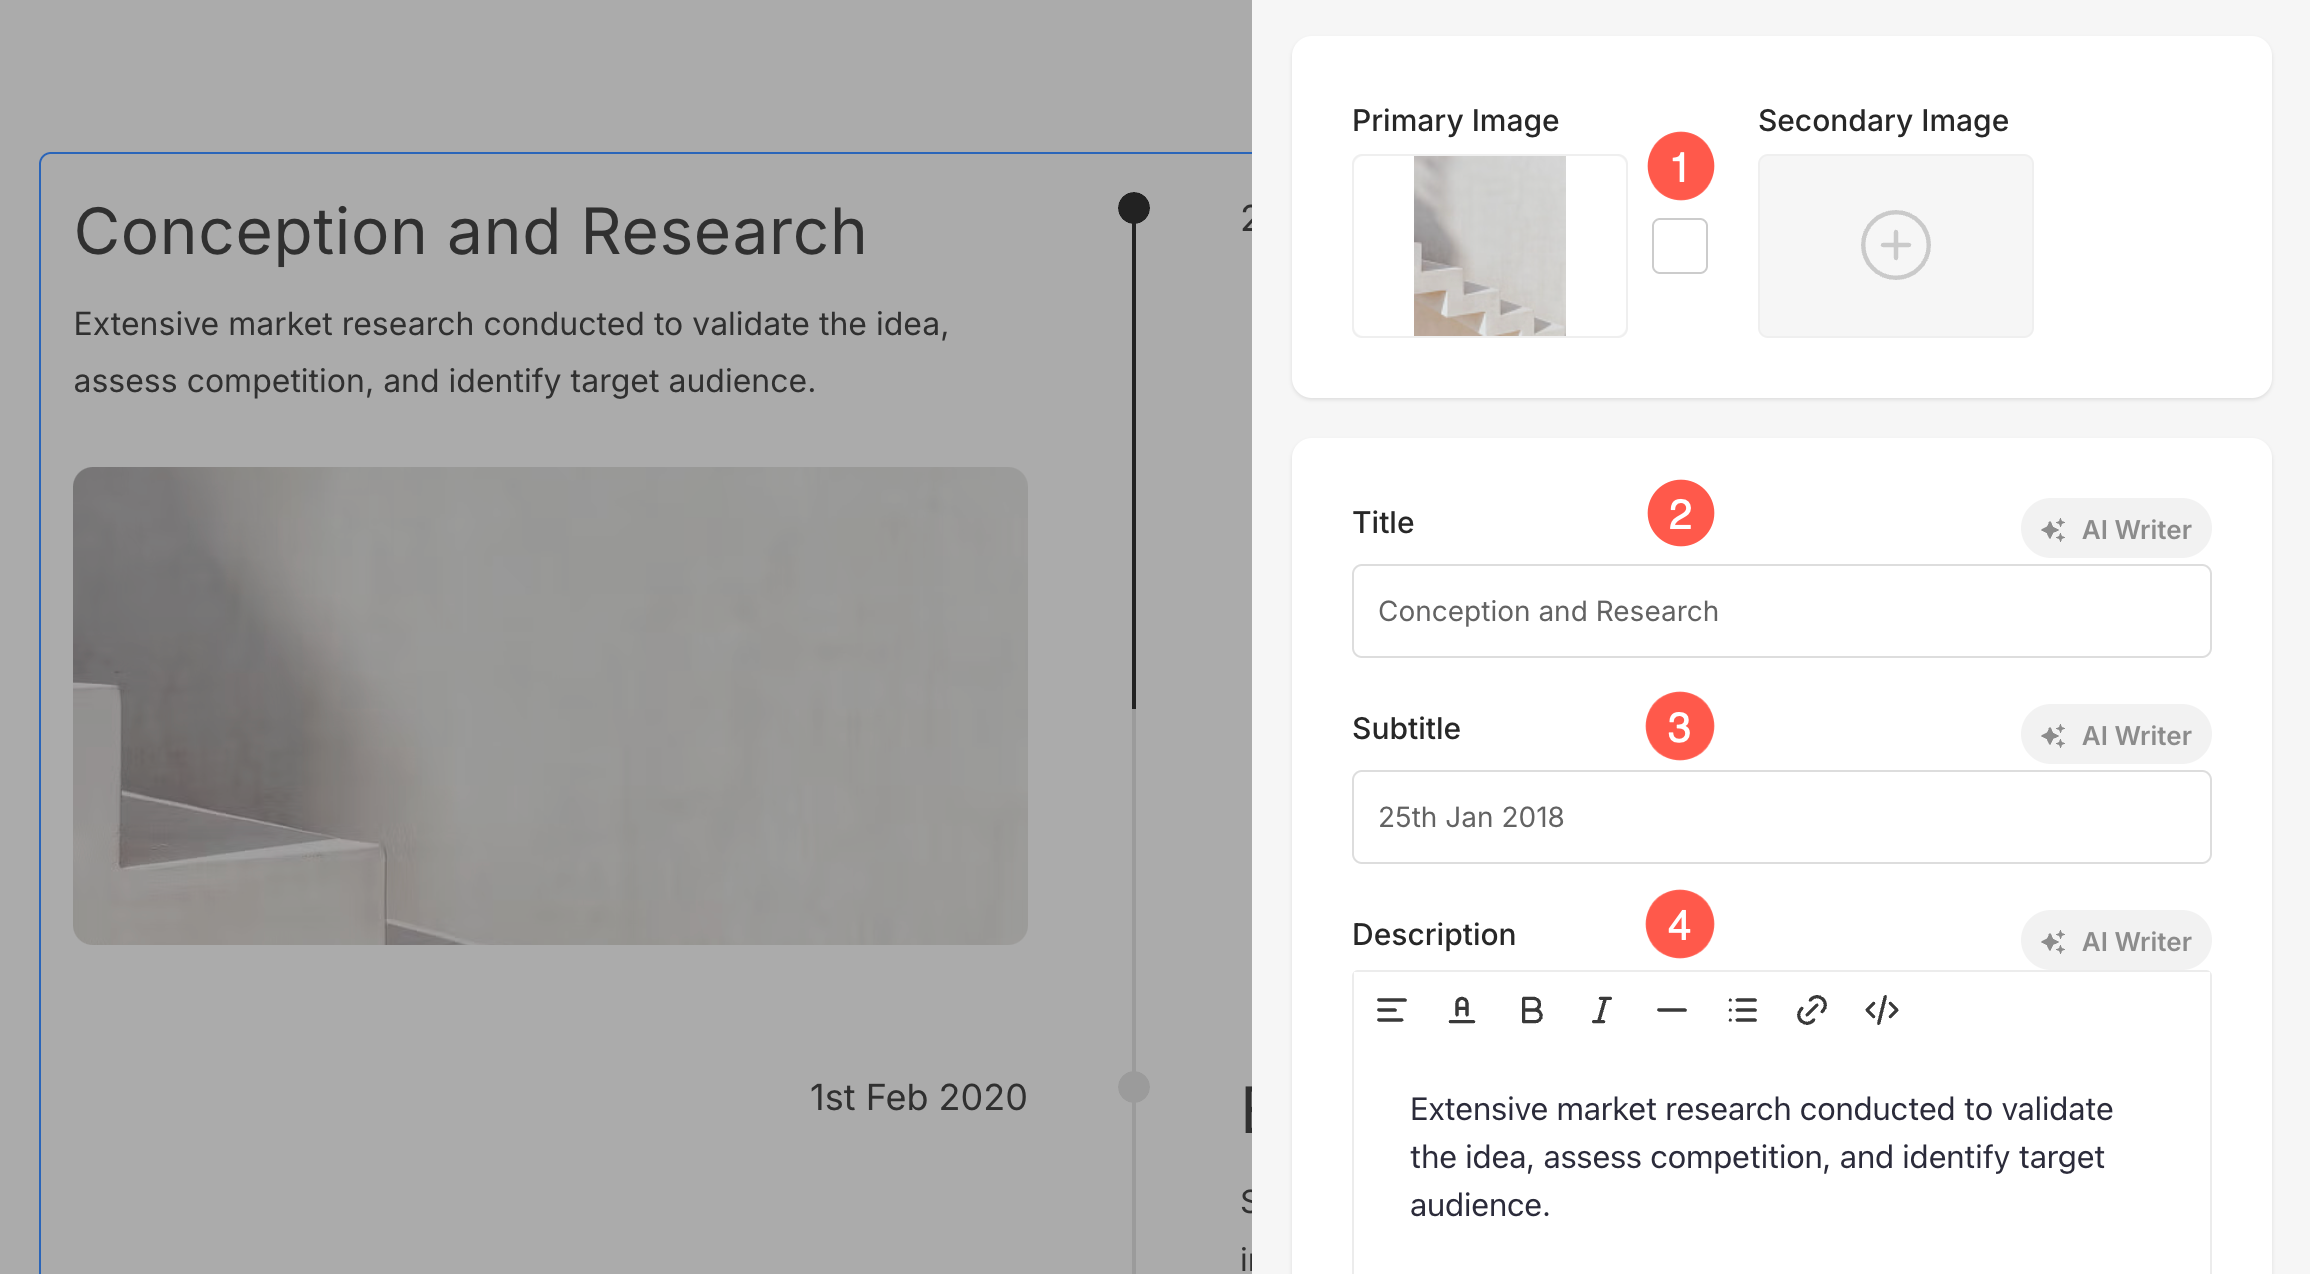Screen dimensions: 2310x1274
Task: Click the 1st Feb 2020 date text
Action: pos(918,1097)
